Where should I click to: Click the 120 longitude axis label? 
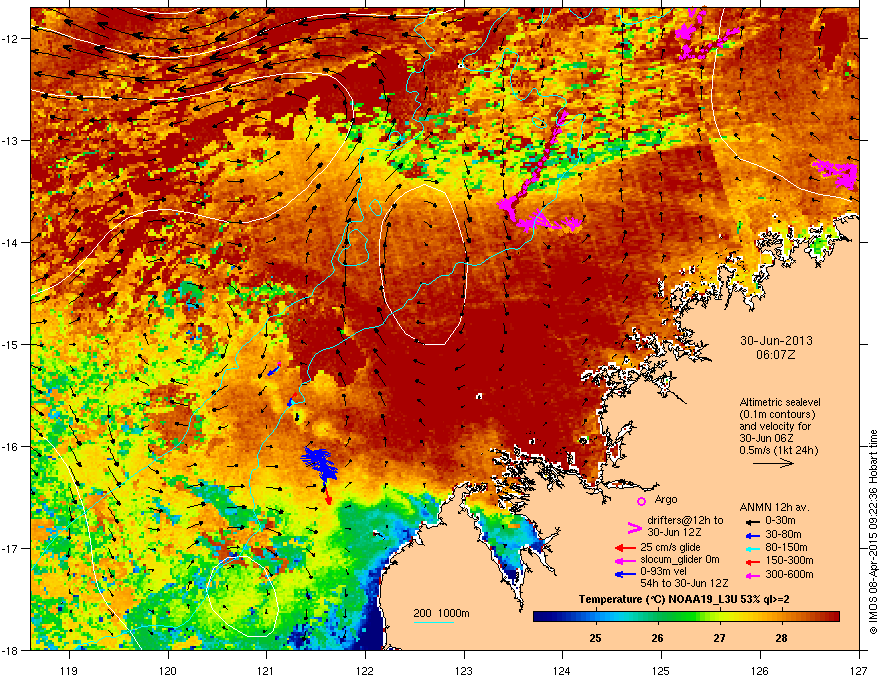click(x=168, y=670)
